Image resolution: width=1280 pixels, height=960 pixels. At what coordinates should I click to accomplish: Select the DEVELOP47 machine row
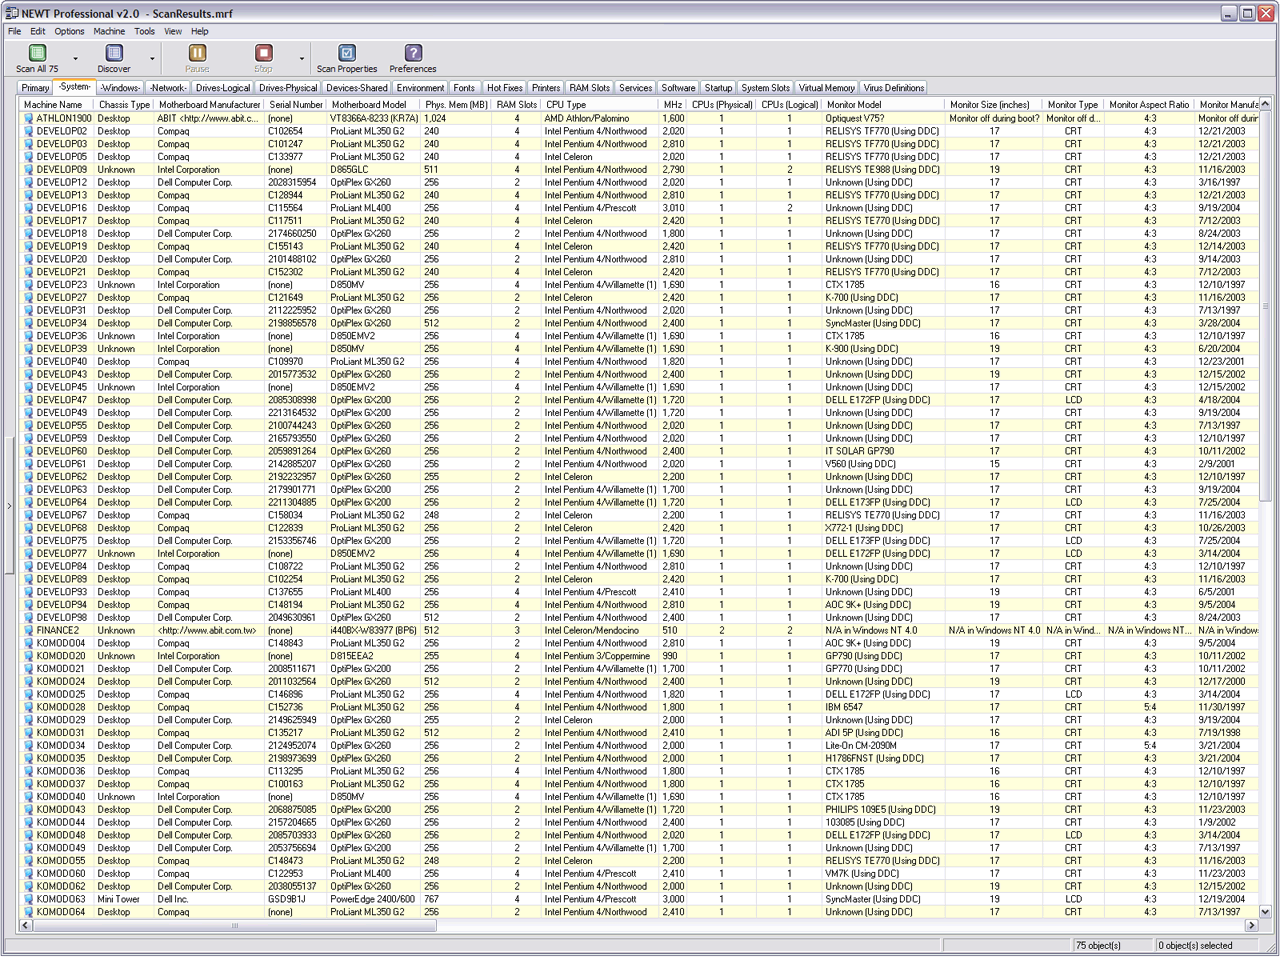[x=61, y=400]
